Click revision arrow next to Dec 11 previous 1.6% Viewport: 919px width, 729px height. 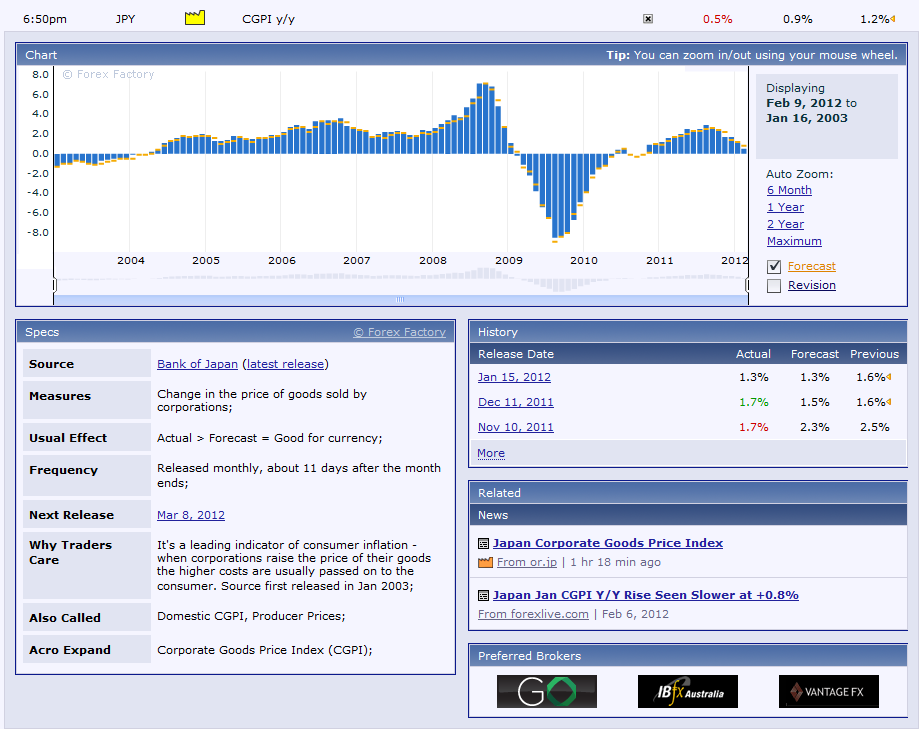(889, 402)
